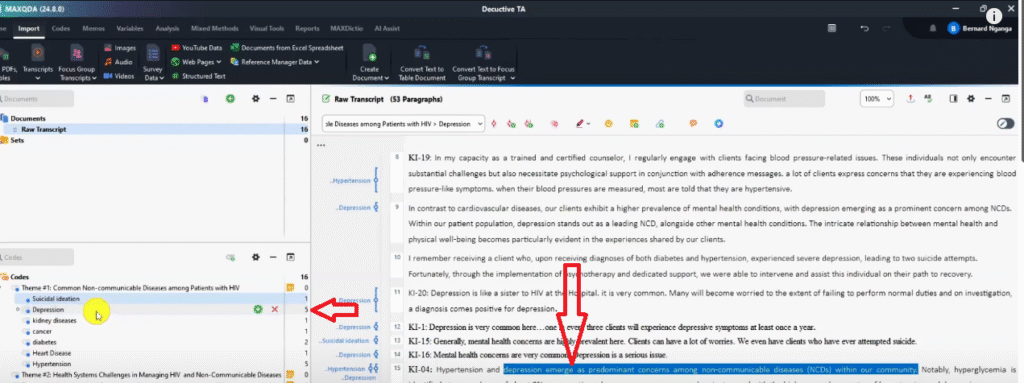Image resolution: width=1024 pixels, height=383 pixels.
Task: Open Codes panel settings gear
Action: click(x=256, y=258)
